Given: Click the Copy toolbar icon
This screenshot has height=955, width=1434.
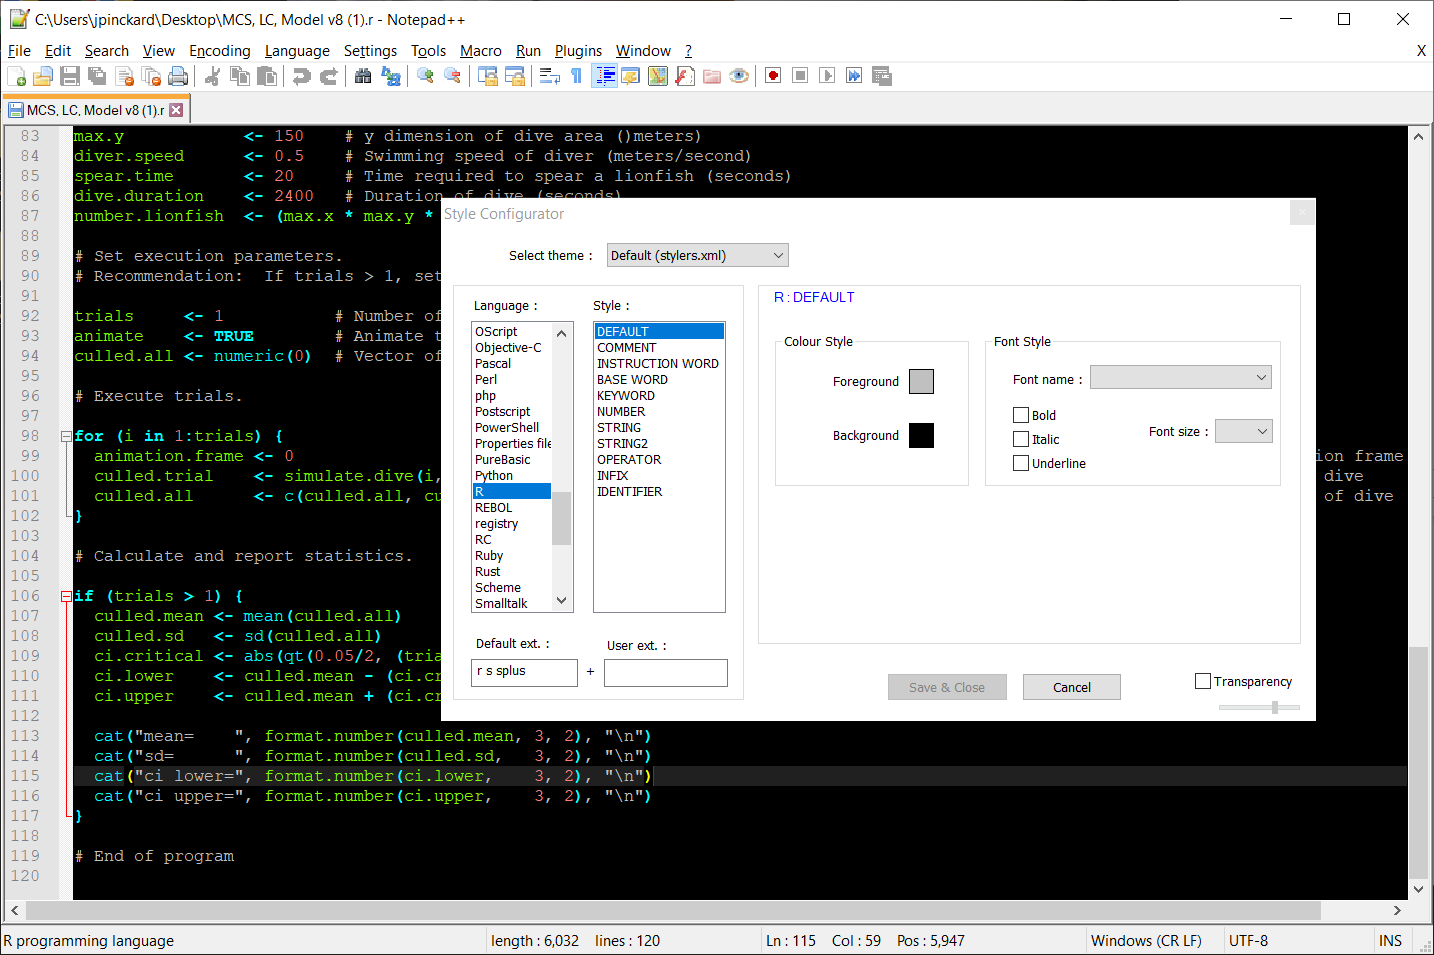Looking at the screenshot, I should 240,76.
